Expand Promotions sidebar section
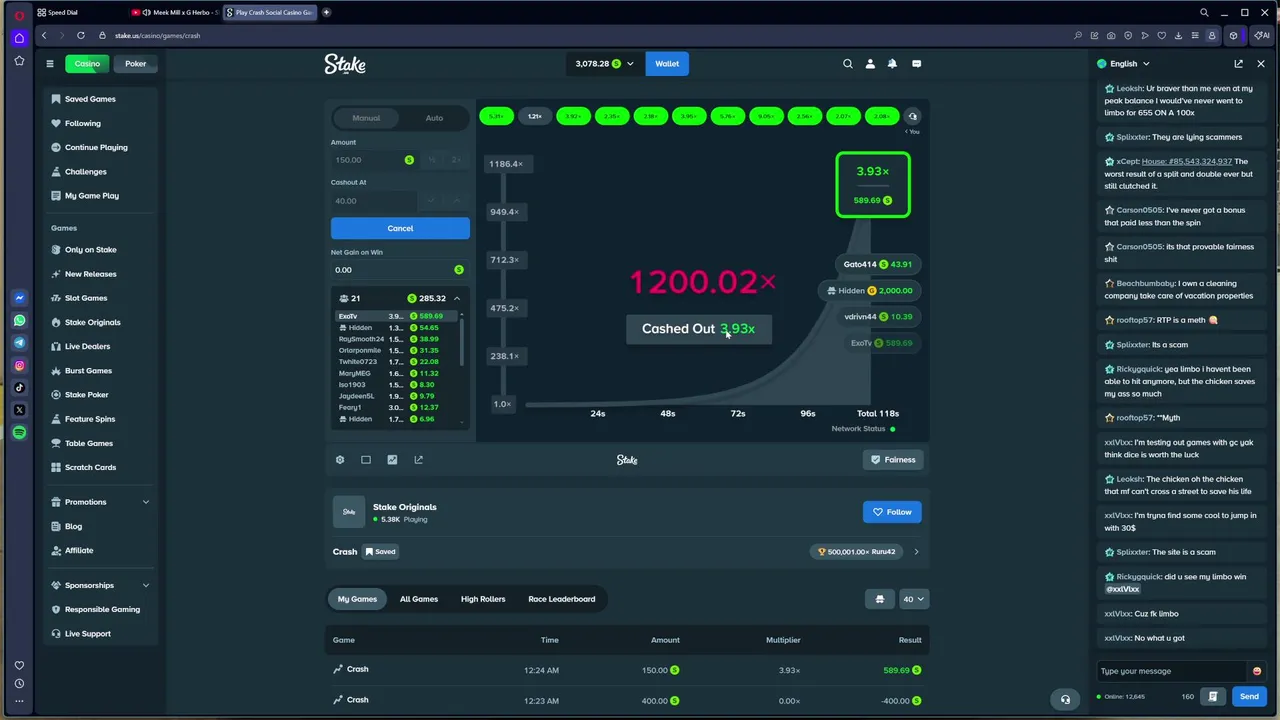The width and height of the screenshot is (1280, 720). click(x=146, y=502)
